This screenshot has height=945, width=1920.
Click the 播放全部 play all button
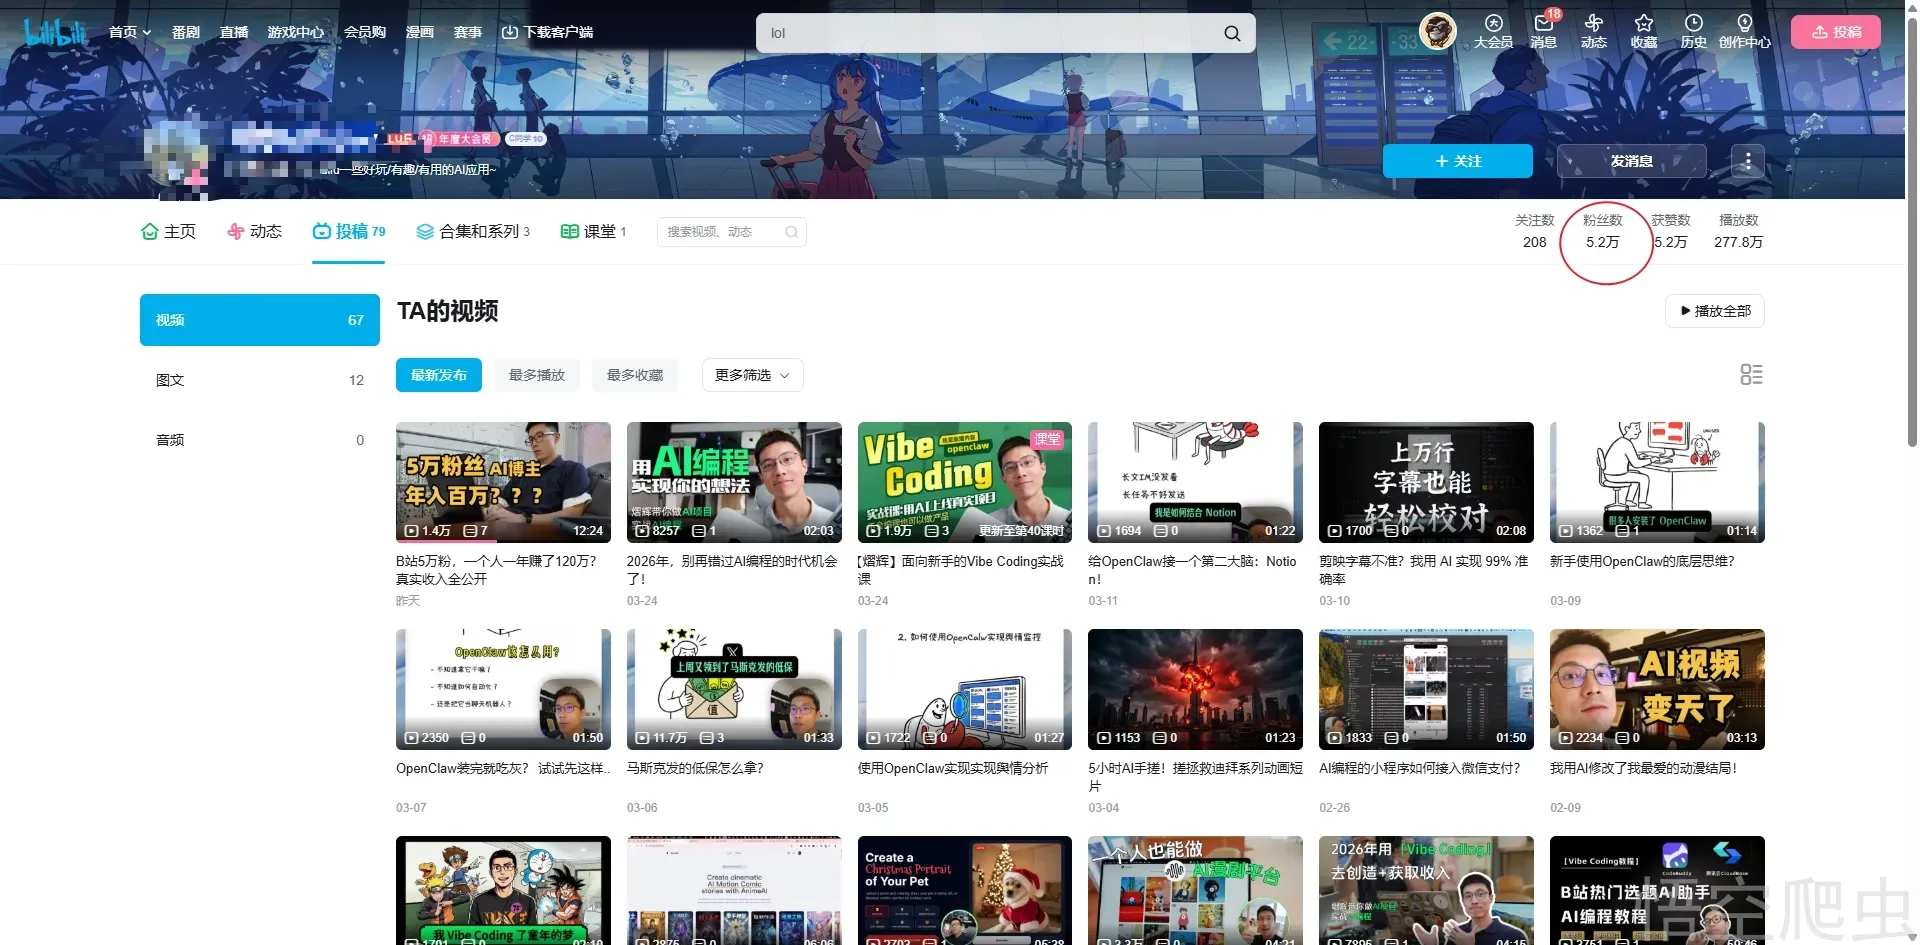[1715, 311]
